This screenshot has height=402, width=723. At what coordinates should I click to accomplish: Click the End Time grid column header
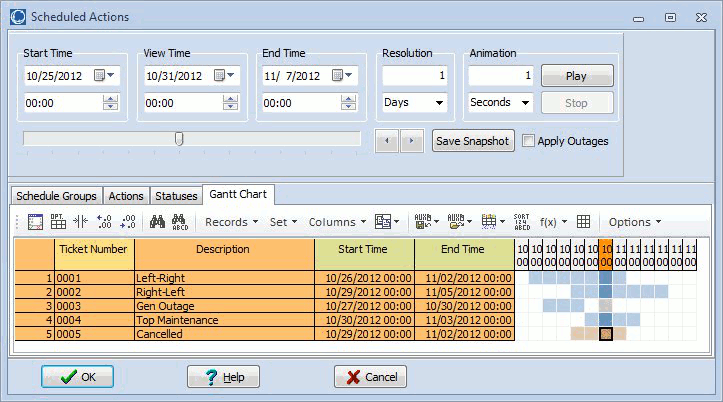(464, 254)
